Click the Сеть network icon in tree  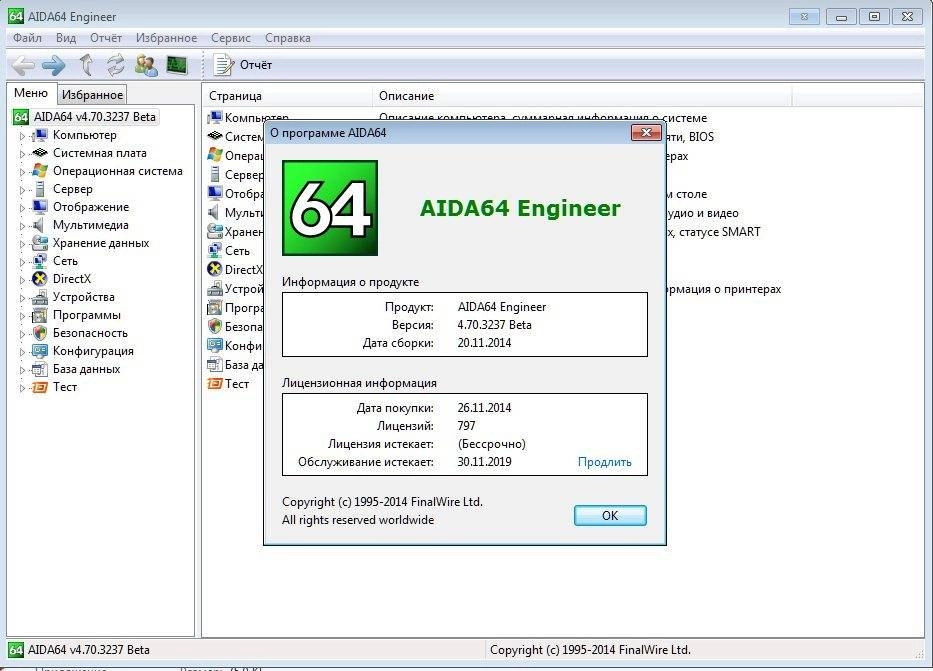(x=40, y=261)
